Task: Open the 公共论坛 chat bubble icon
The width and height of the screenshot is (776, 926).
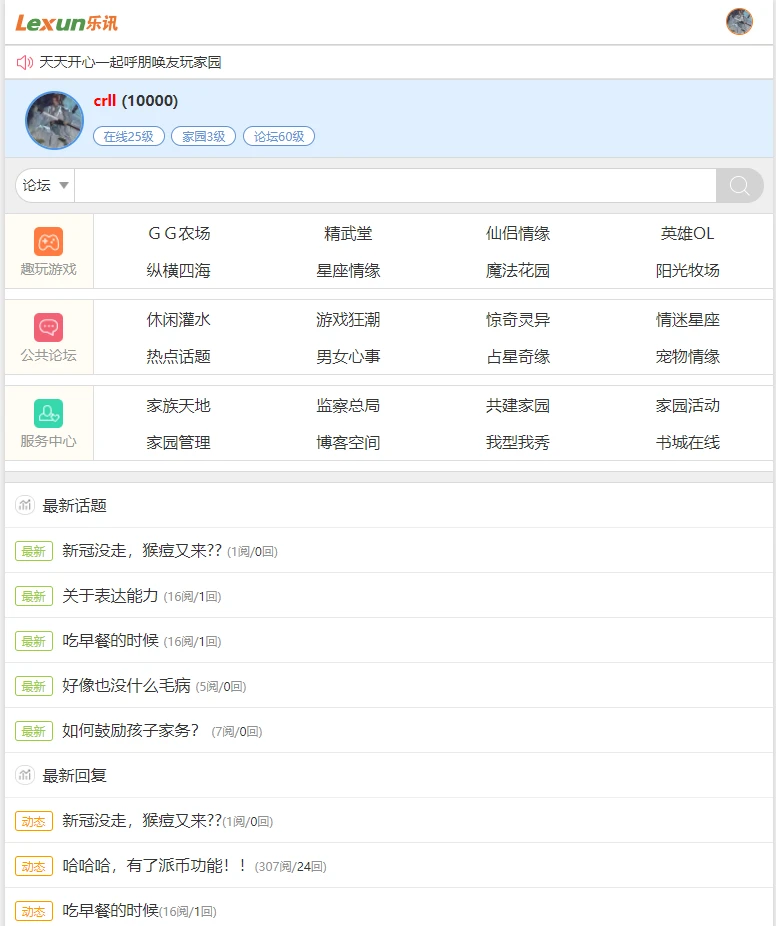Action: 48,327
